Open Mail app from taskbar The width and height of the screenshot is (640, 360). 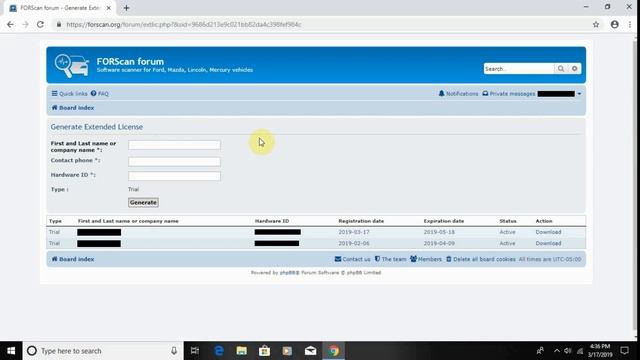point(310,351)
